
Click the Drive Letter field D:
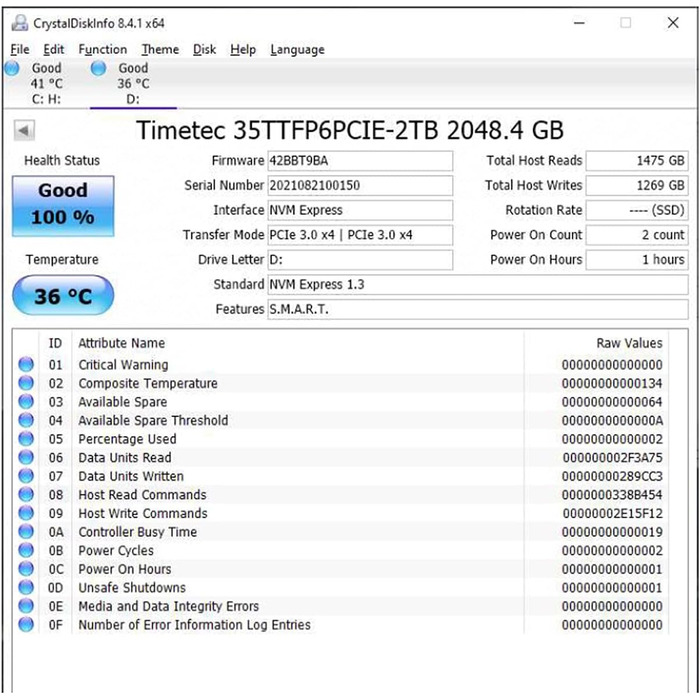click(x=360, y=260)
